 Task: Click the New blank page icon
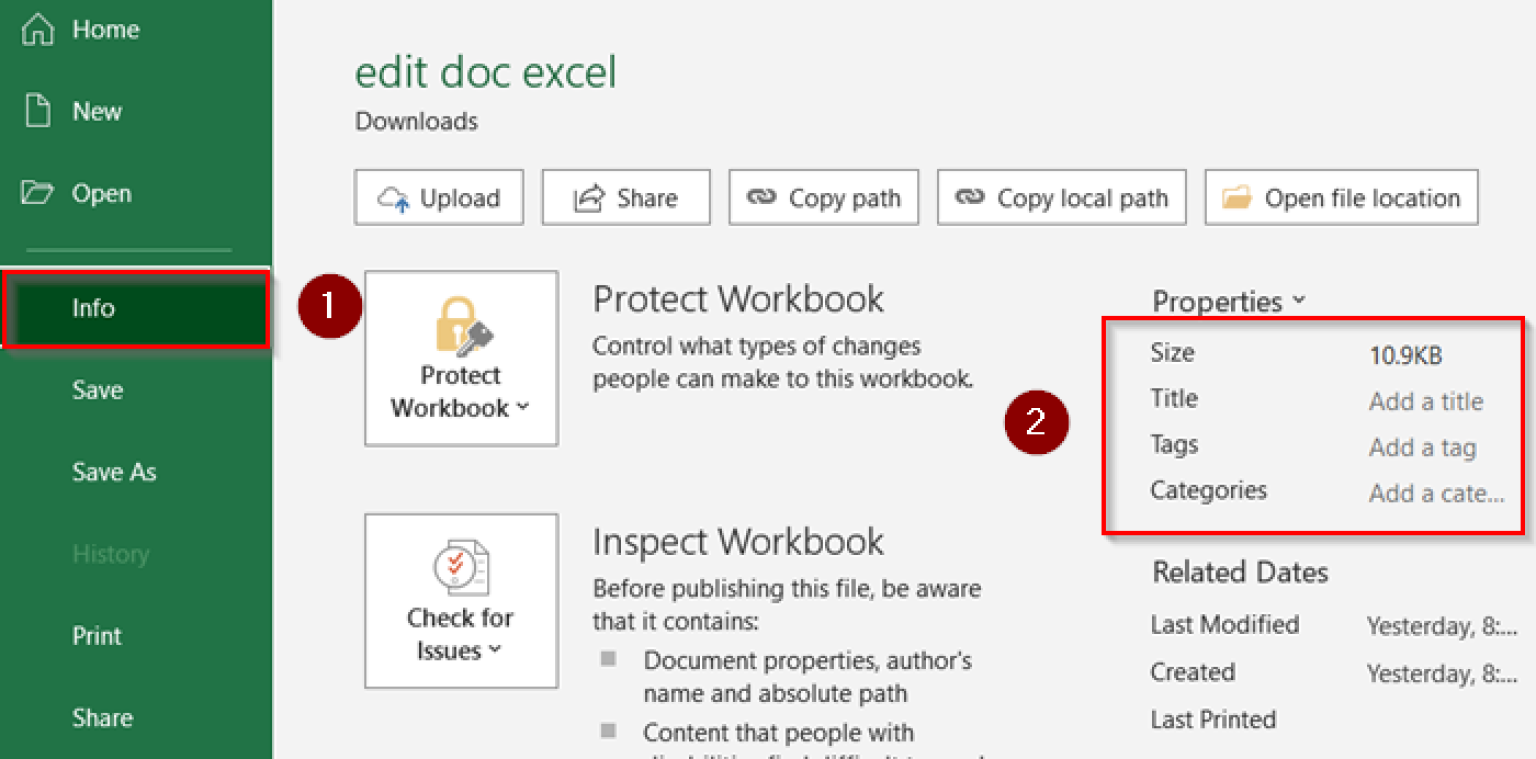(x=38, y=112)
